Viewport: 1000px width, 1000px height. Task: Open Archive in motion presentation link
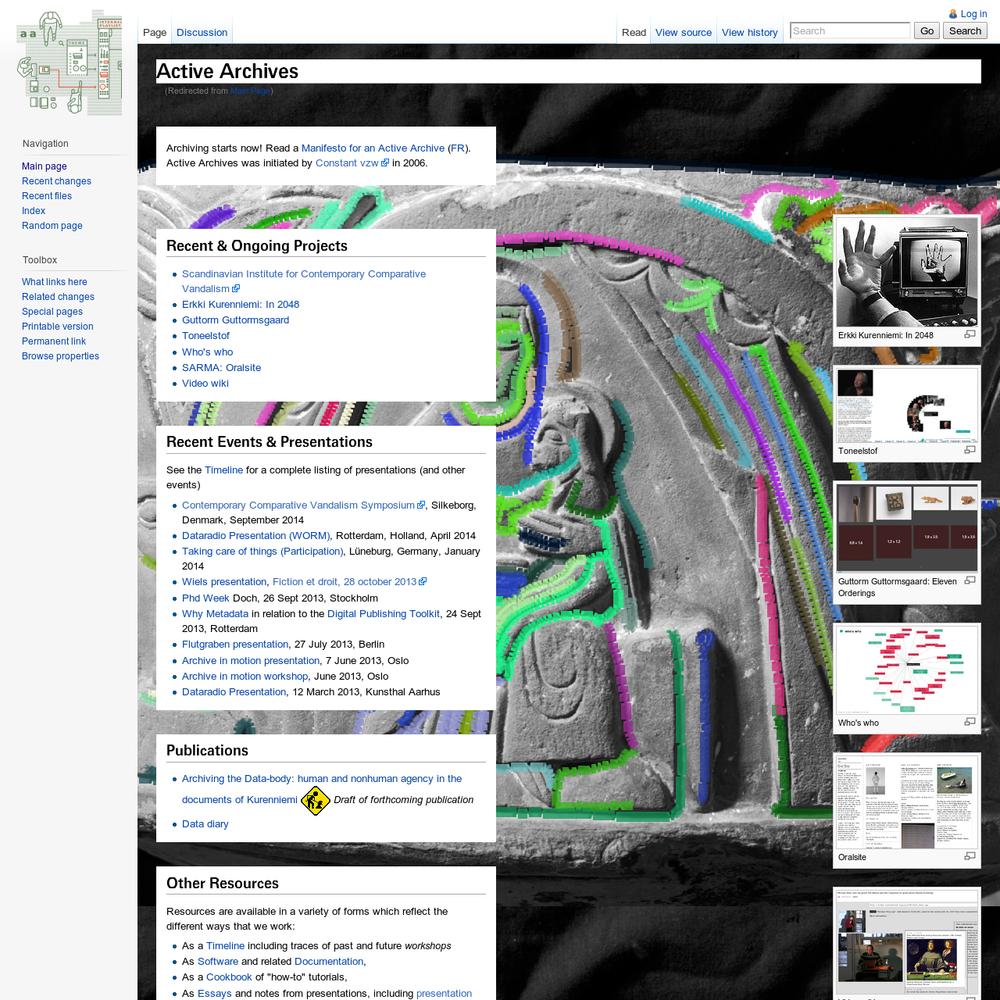coord(251,661)
